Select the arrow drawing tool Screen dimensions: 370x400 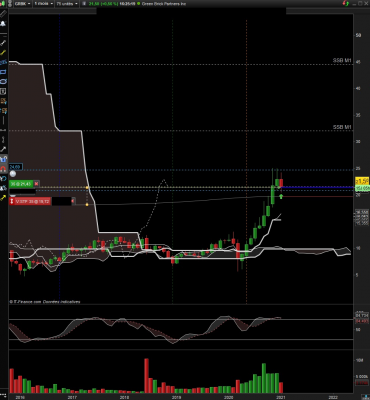[3, 149]
